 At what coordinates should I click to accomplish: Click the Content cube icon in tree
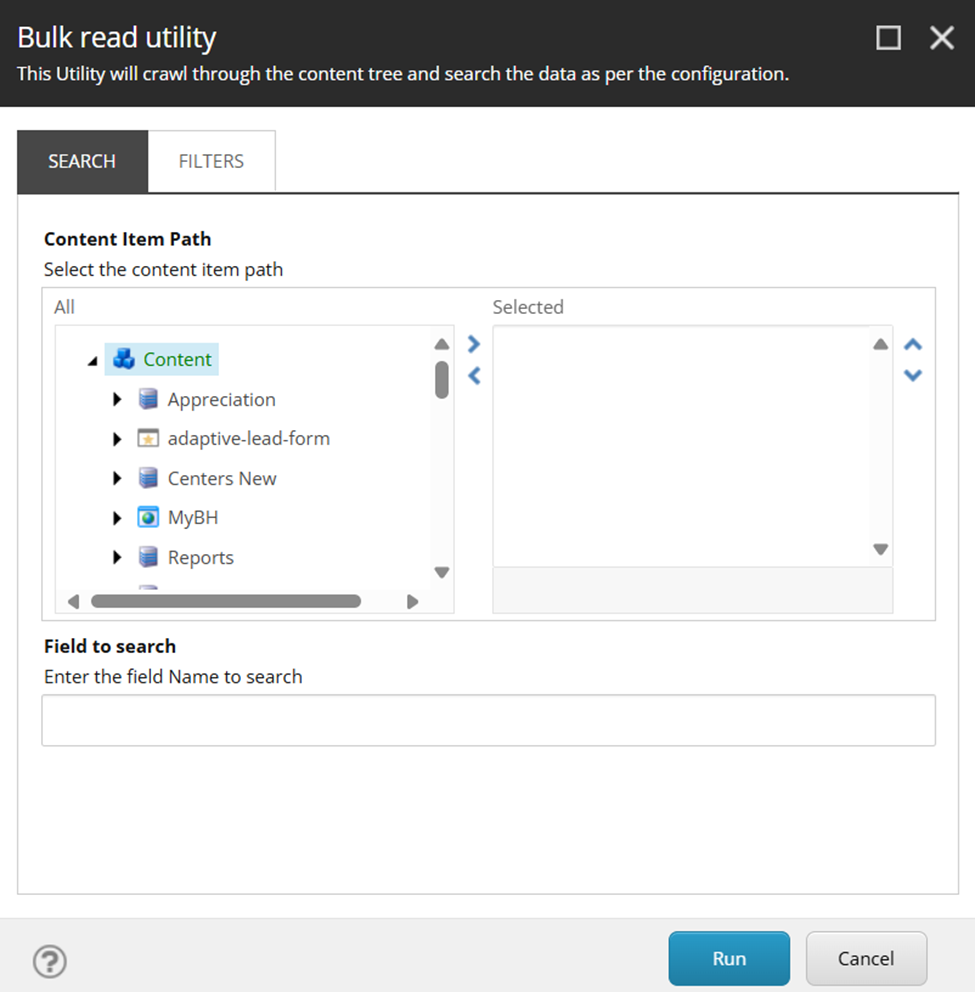123,359
